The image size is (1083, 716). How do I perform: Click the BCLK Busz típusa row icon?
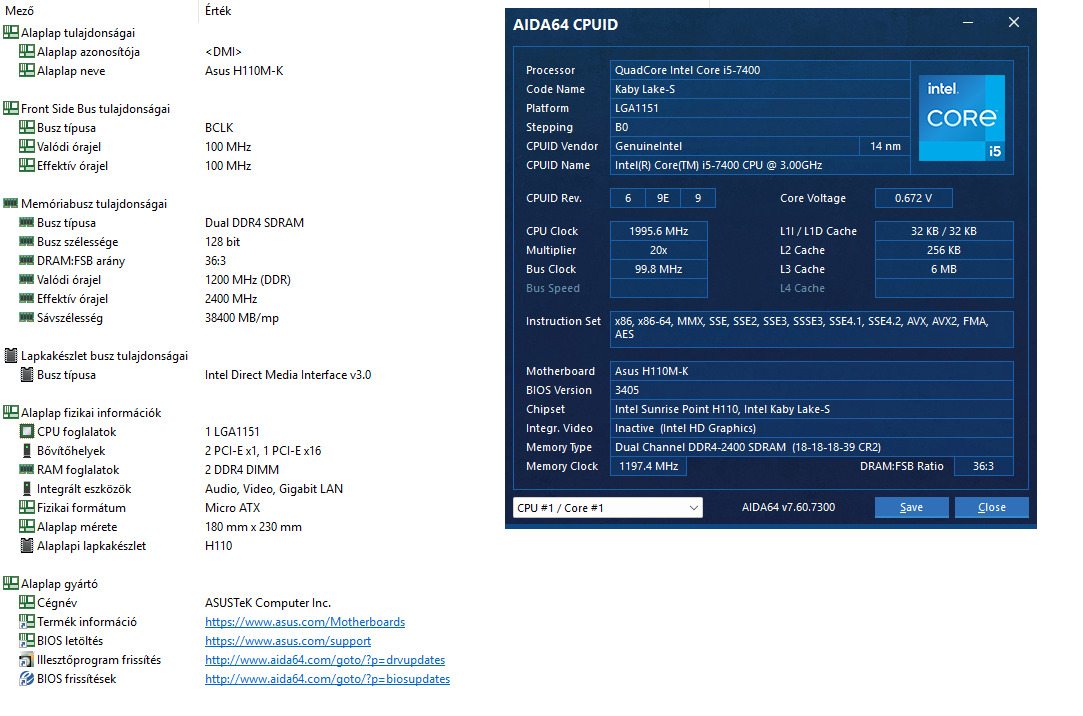27,127
